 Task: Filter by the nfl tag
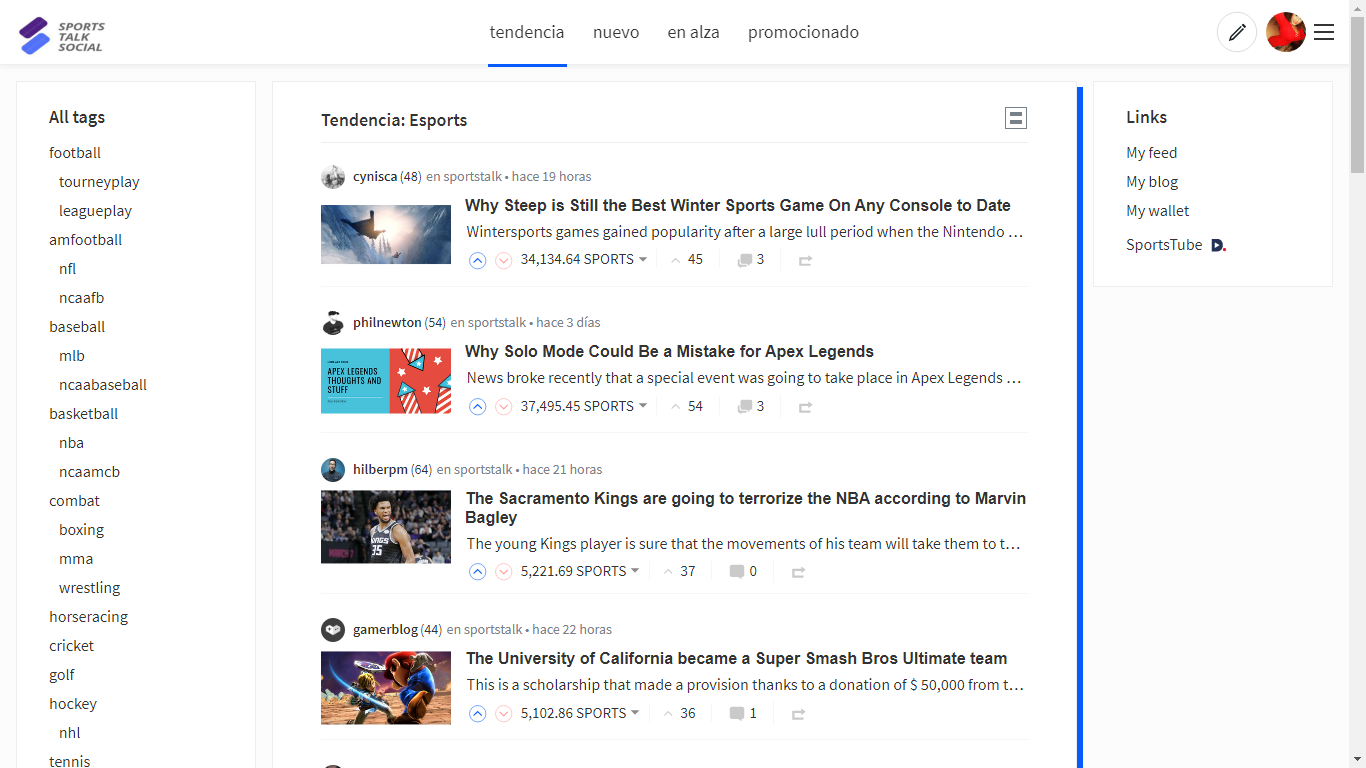pyautogui.click(x=68, y=269)
